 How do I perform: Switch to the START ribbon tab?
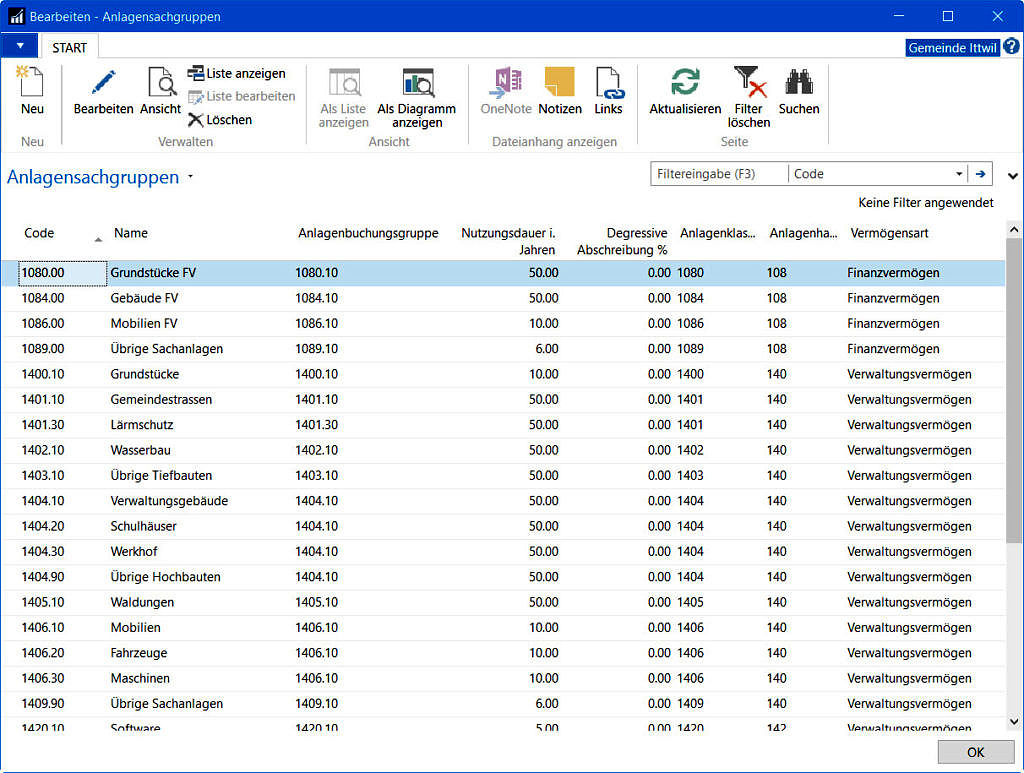click(69, 48)
